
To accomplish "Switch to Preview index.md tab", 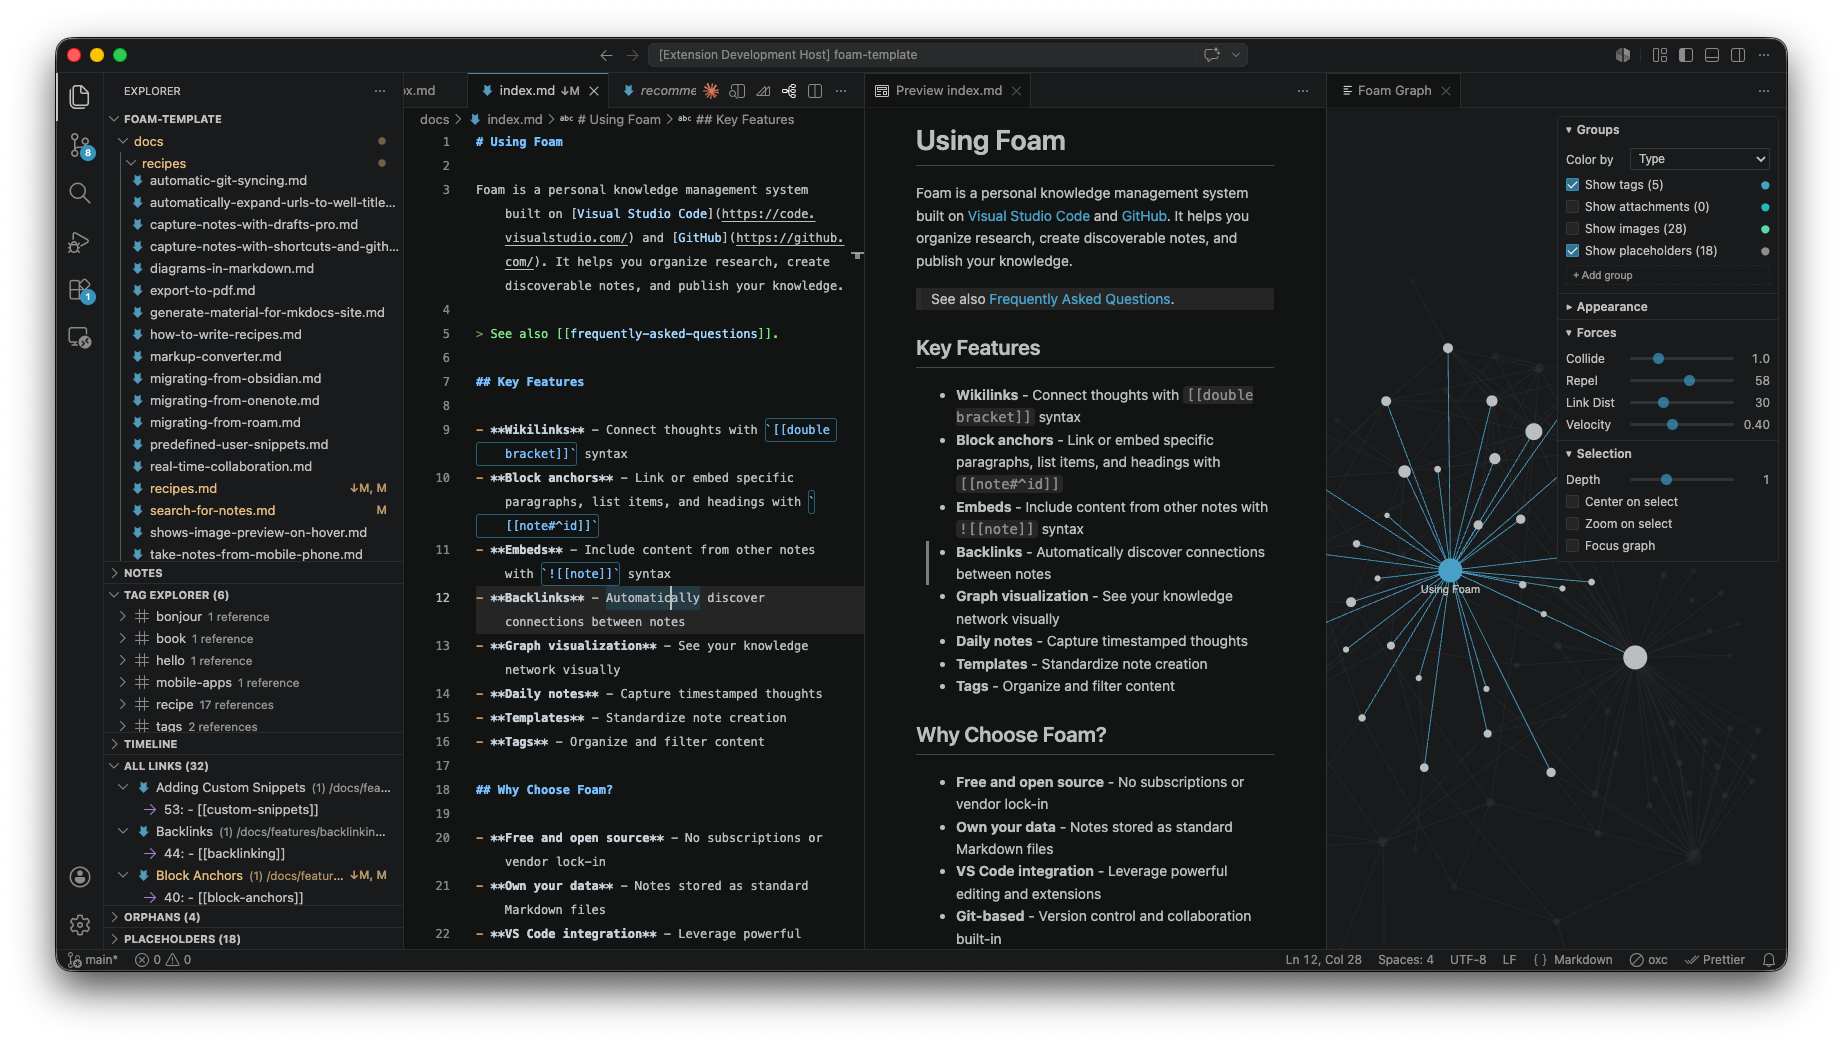I will click(x=948, y=91).
